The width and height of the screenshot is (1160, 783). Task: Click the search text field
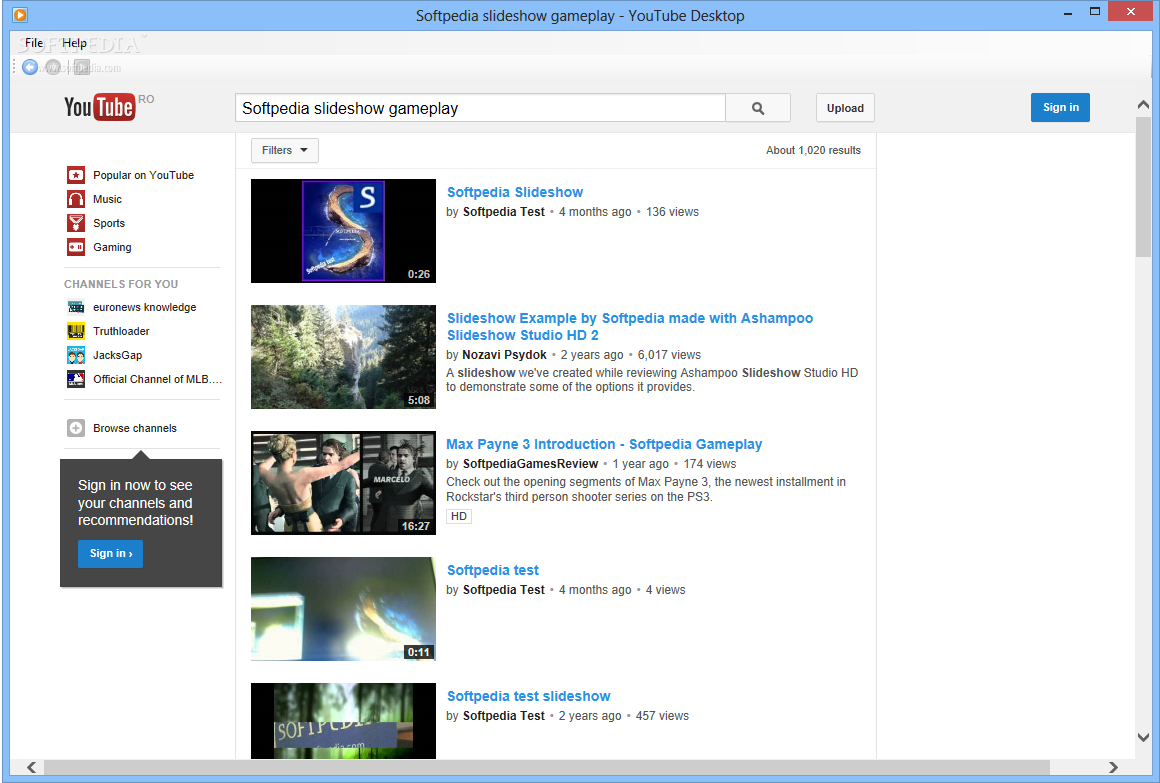(x=480, y=108)
